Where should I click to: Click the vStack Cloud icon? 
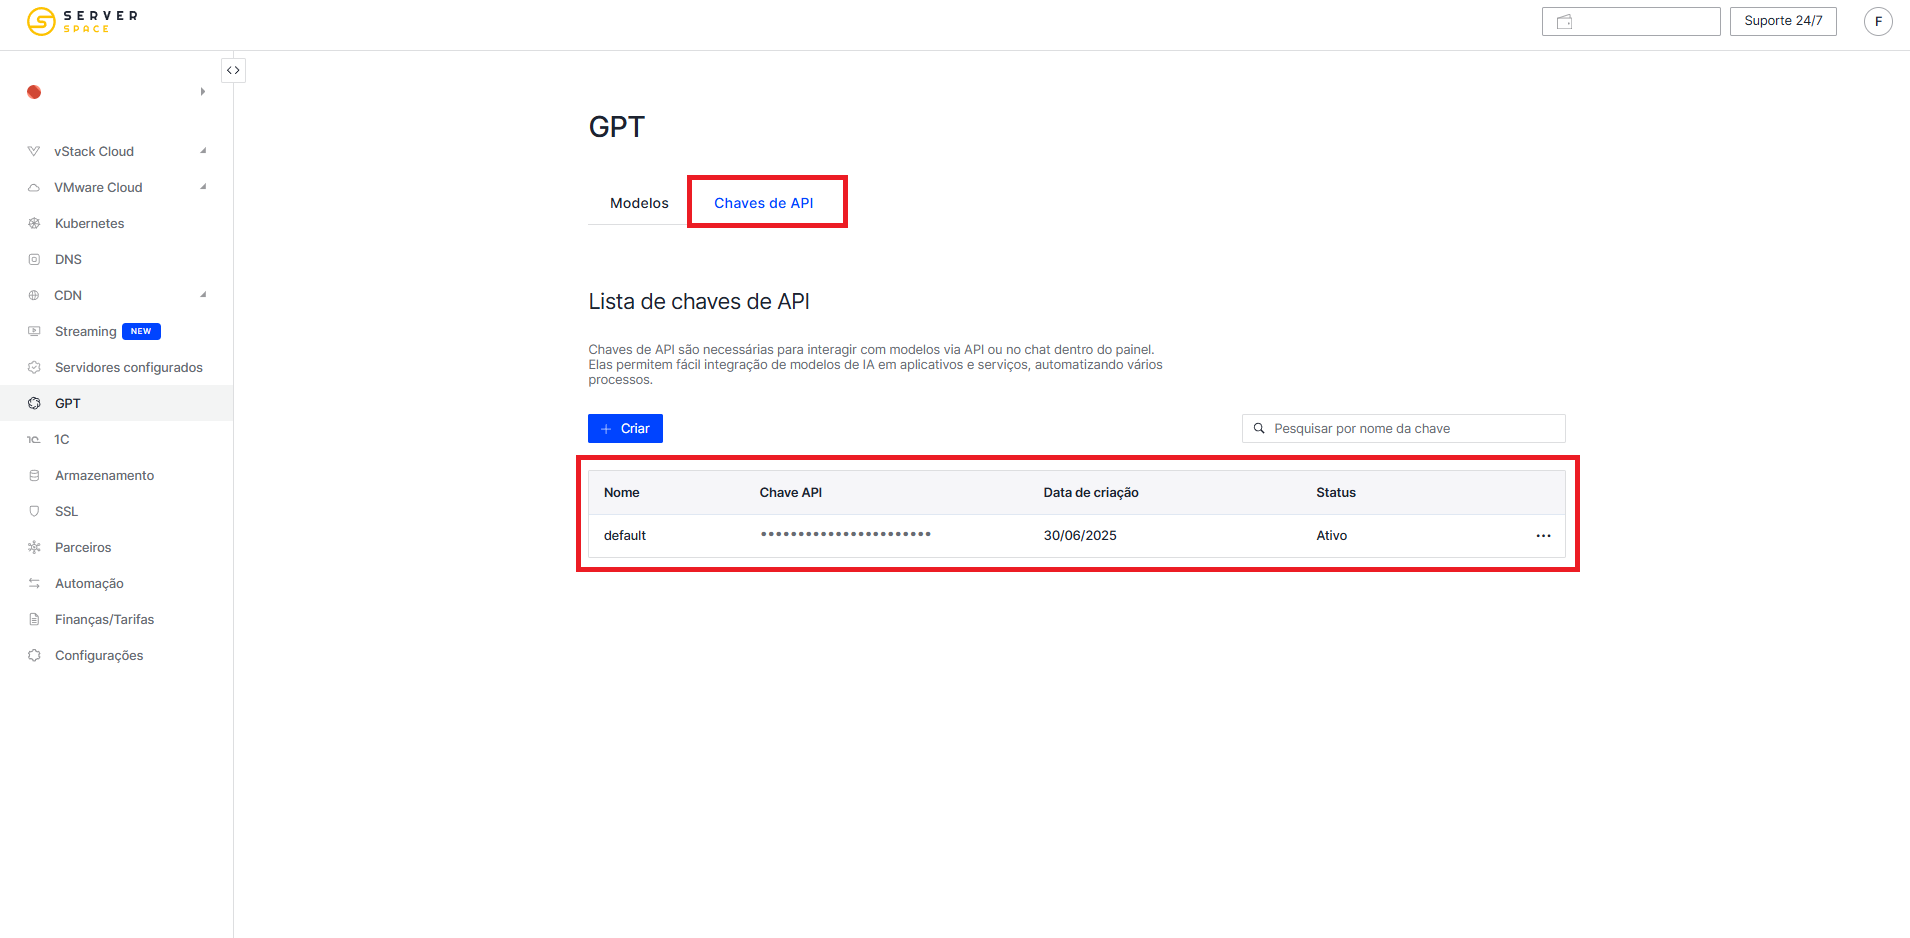[34, 151]
